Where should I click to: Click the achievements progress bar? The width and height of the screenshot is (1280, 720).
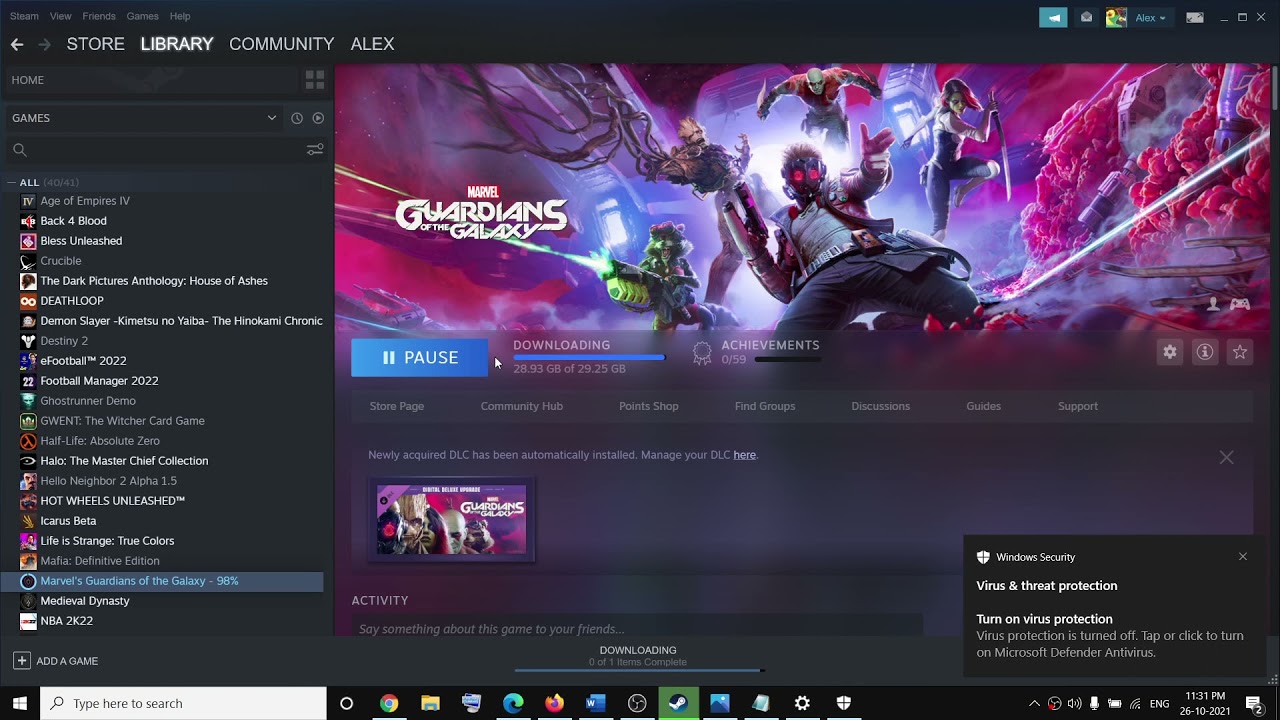pyautogui.click(x=788, y=359)
